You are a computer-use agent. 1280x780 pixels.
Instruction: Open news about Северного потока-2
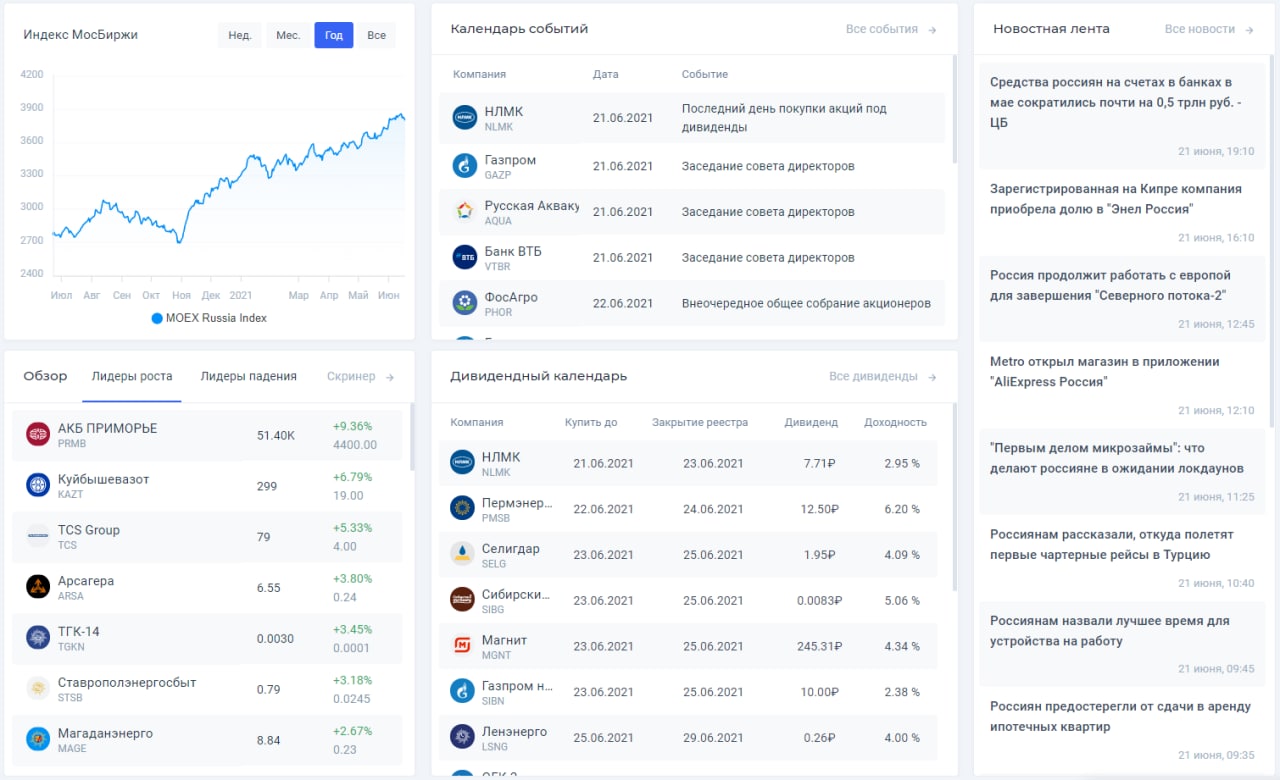[x=1122, y=297]
